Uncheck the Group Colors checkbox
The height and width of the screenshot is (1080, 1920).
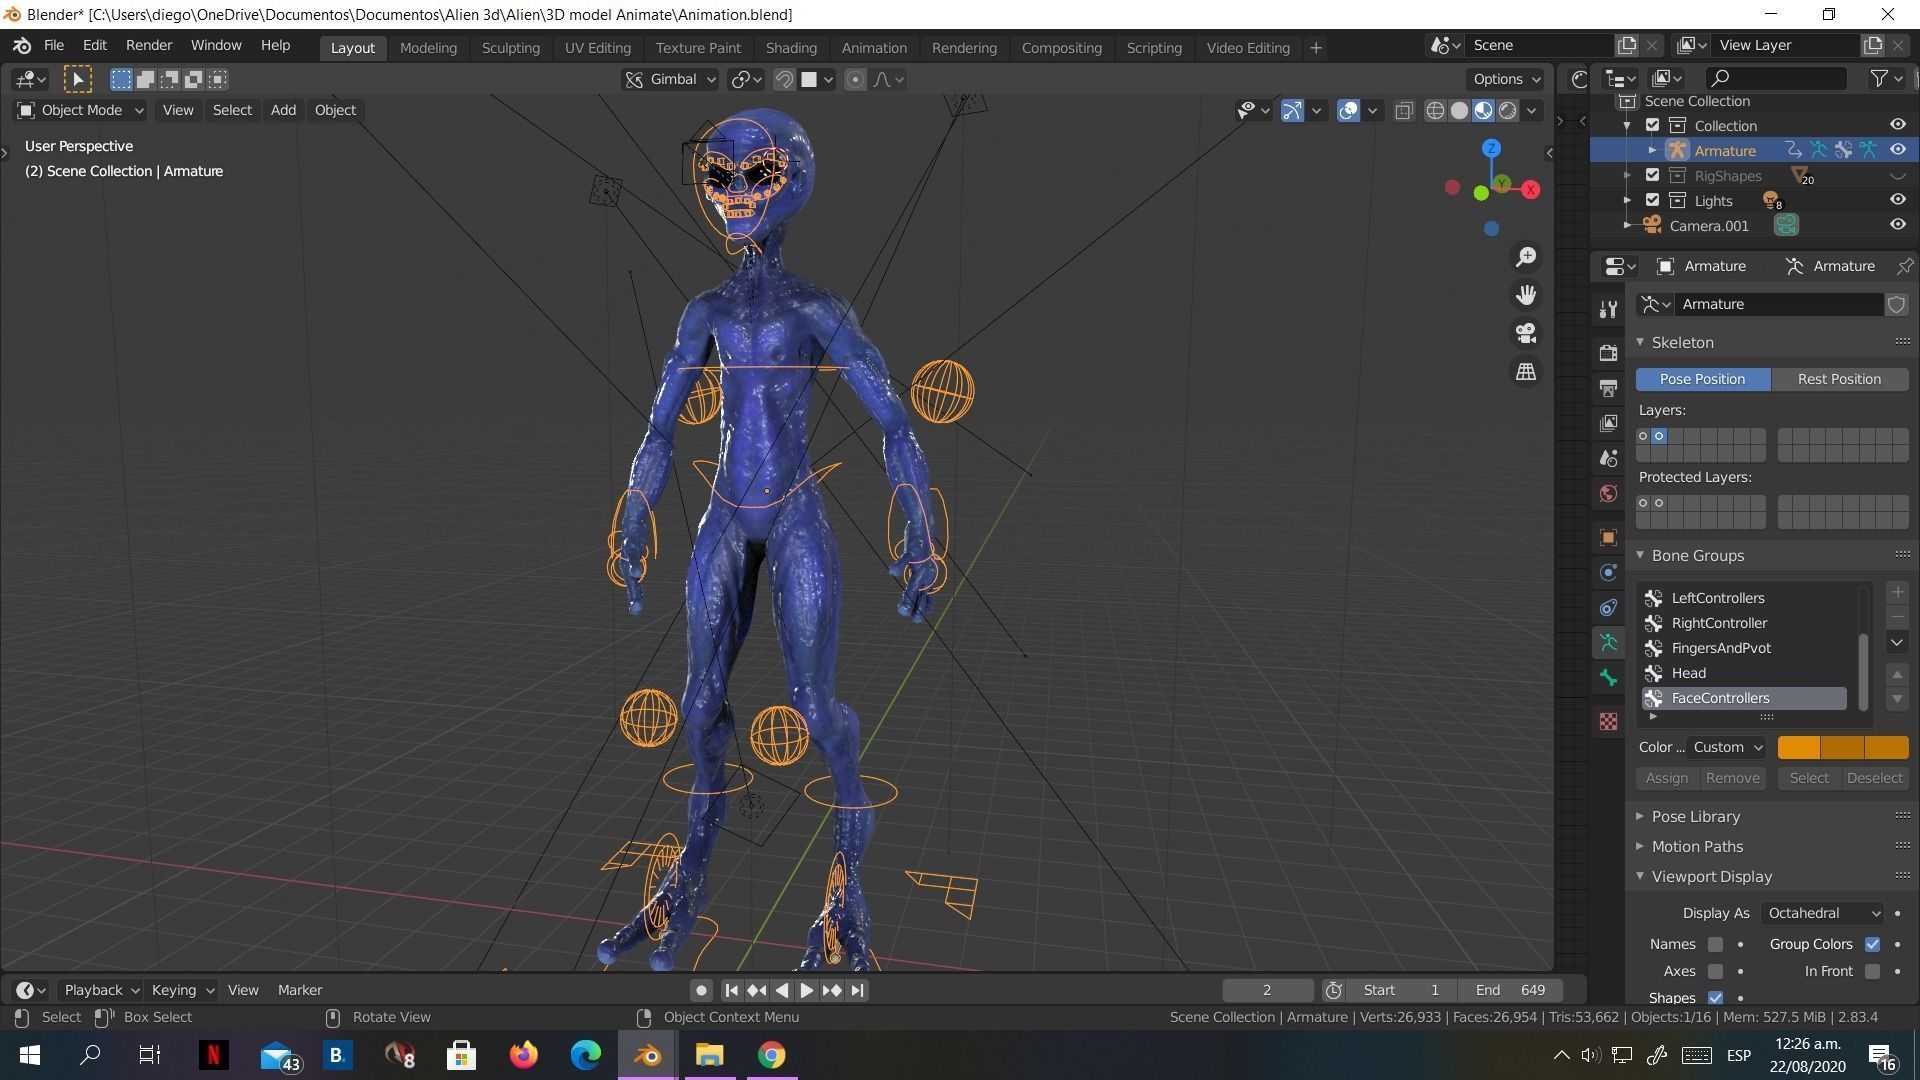(x=1872, y=944)
